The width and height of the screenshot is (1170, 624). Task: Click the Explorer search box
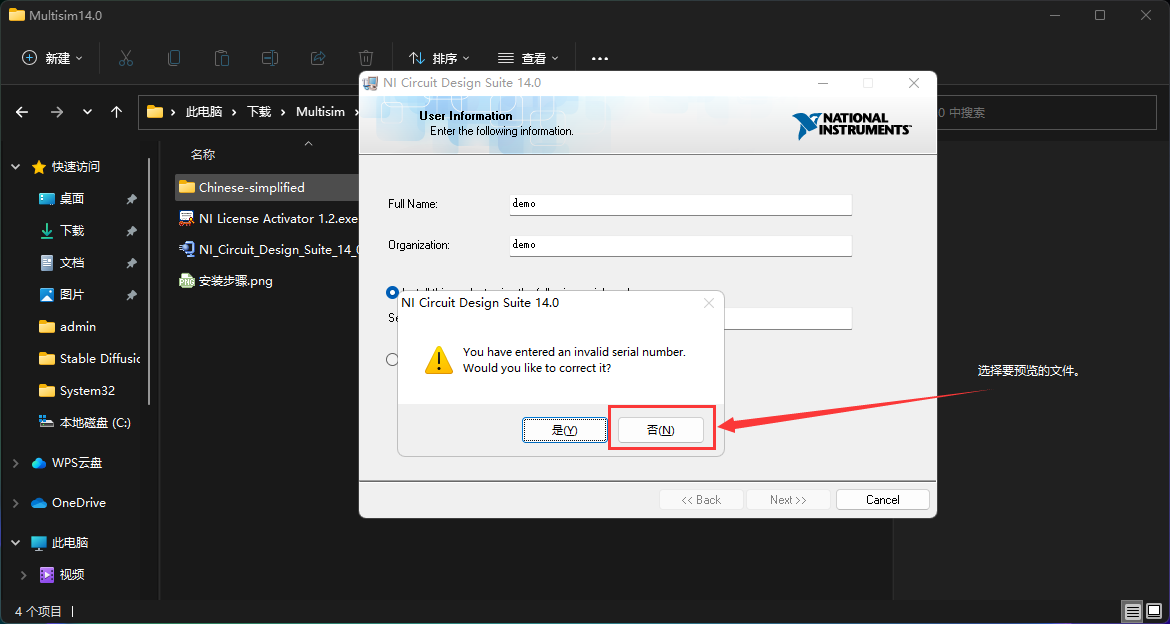(1045, 112)
